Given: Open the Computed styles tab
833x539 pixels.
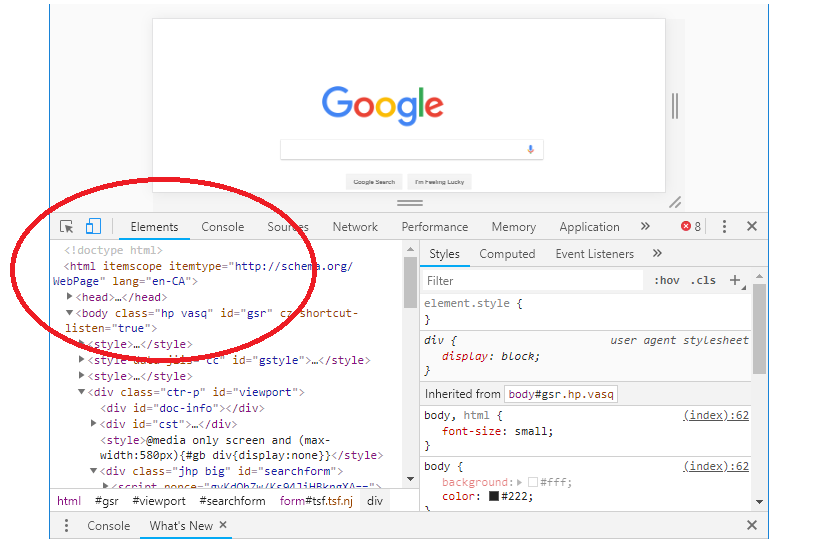Looking at the screenshot, I should tap(507, 254).
